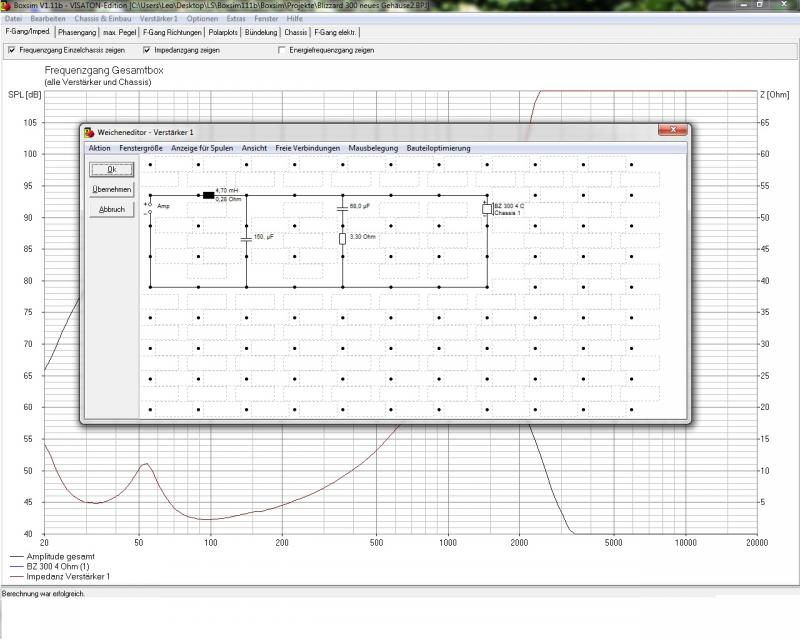Click the 3.30 Ohm resistor symbol
This screenshot has width=800, height=640.
(342, 238)
